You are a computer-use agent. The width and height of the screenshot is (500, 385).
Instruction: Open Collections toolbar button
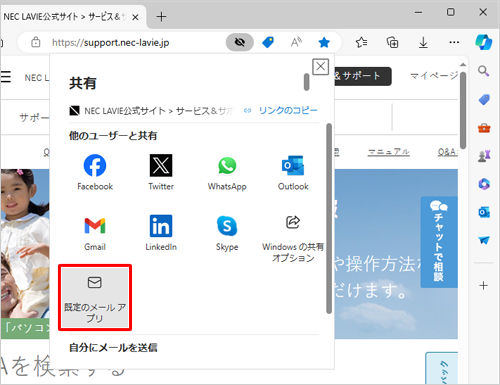pyautogui.click(x=392, y=42)
